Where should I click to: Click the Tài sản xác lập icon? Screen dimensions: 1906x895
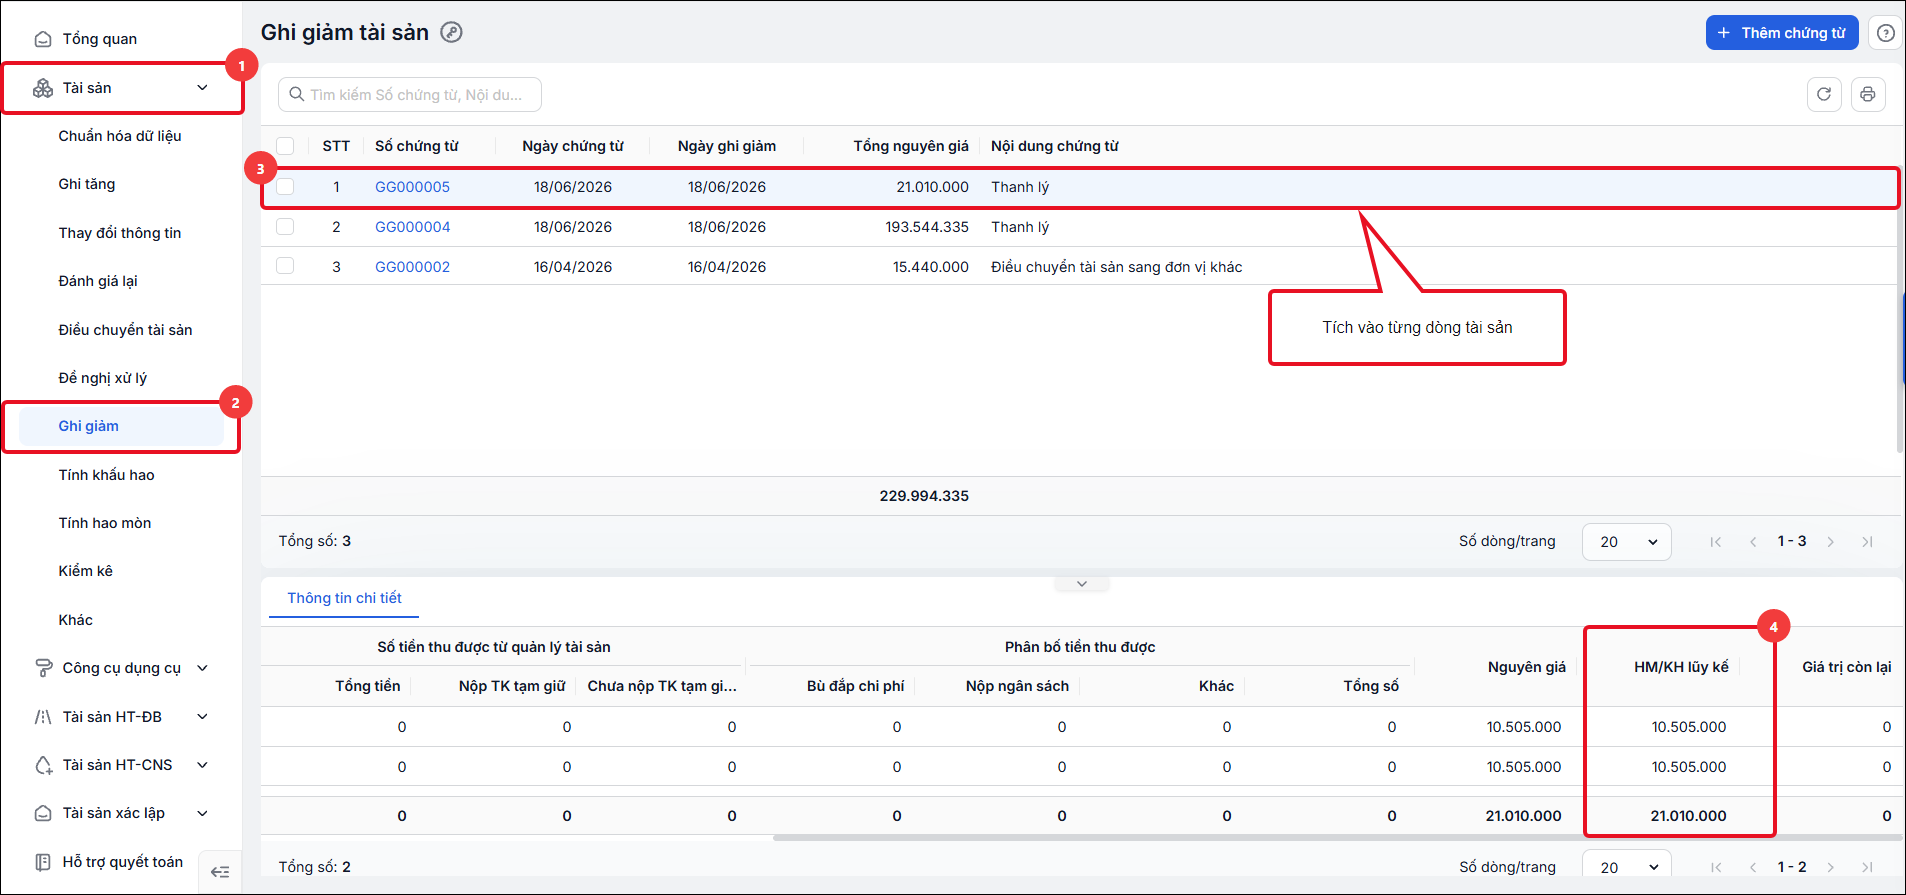pyautogui.click(x=43, y=813)
